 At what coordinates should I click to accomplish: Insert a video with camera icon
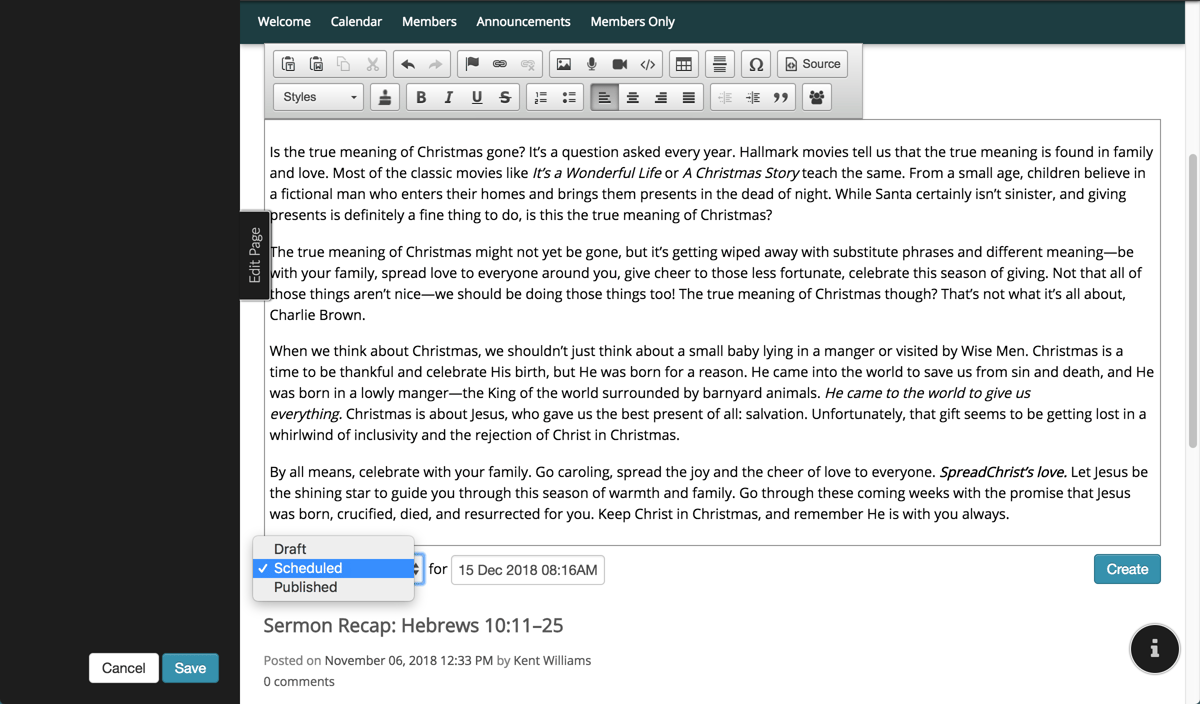(x=620, y=64)
